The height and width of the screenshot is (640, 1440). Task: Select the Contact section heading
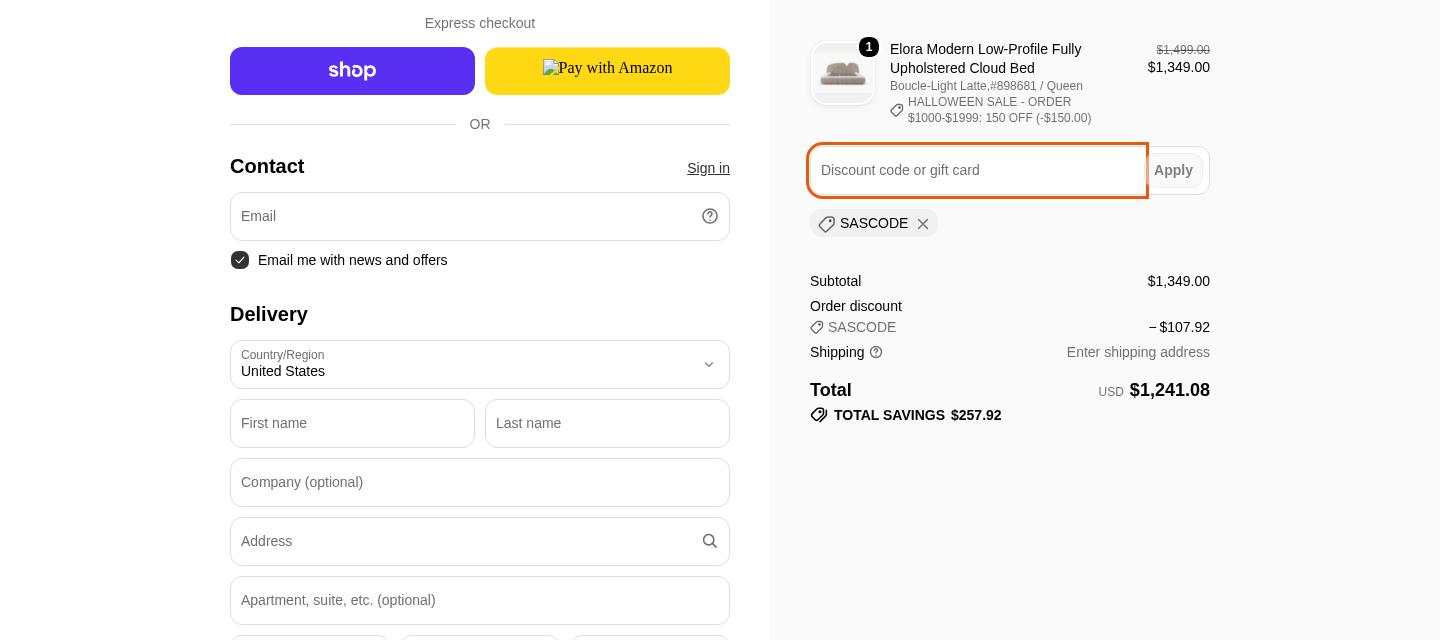(x=267, y=166)
